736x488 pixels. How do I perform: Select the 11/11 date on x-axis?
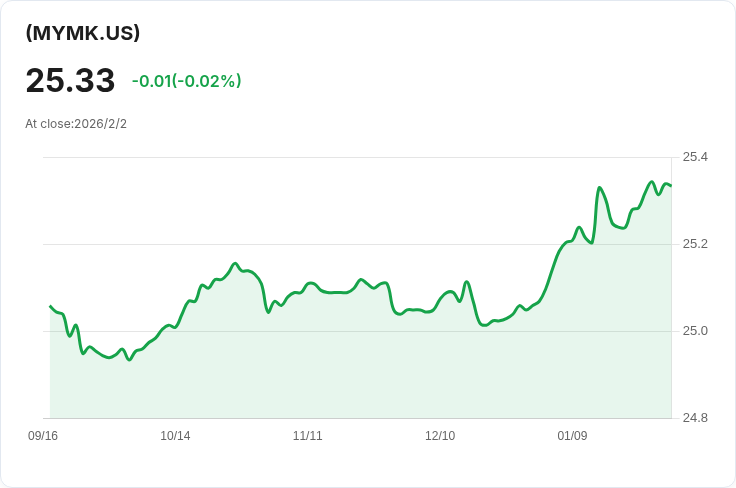[x=307, y=436]
